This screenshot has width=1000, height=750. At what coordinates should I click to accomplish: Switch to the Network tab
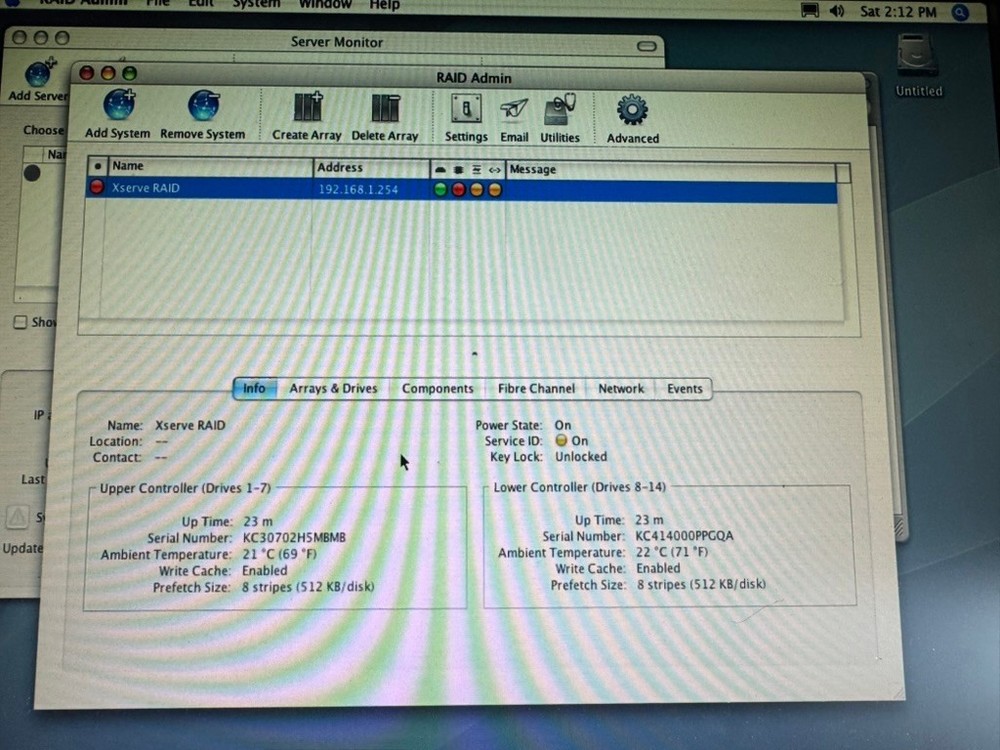pyautogui.click(x=621, y=388)
